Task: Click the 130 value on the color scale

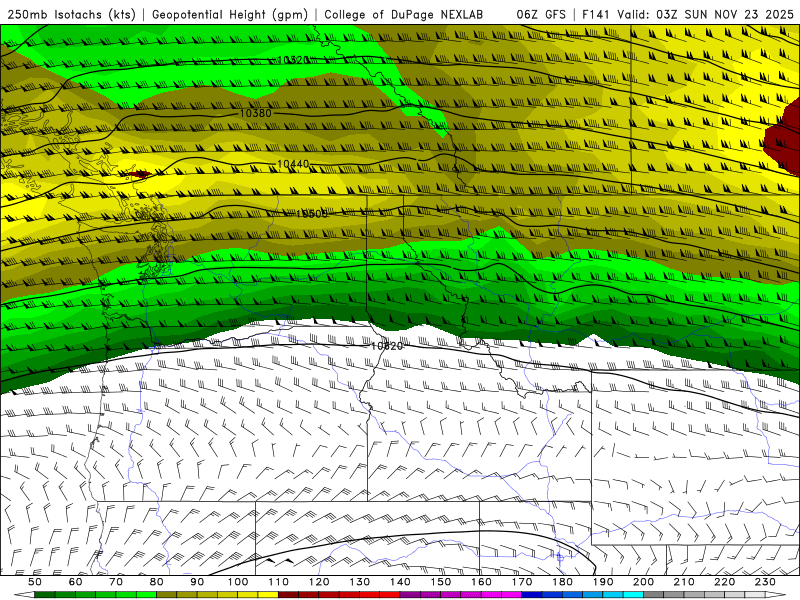Action: (360, 582)
